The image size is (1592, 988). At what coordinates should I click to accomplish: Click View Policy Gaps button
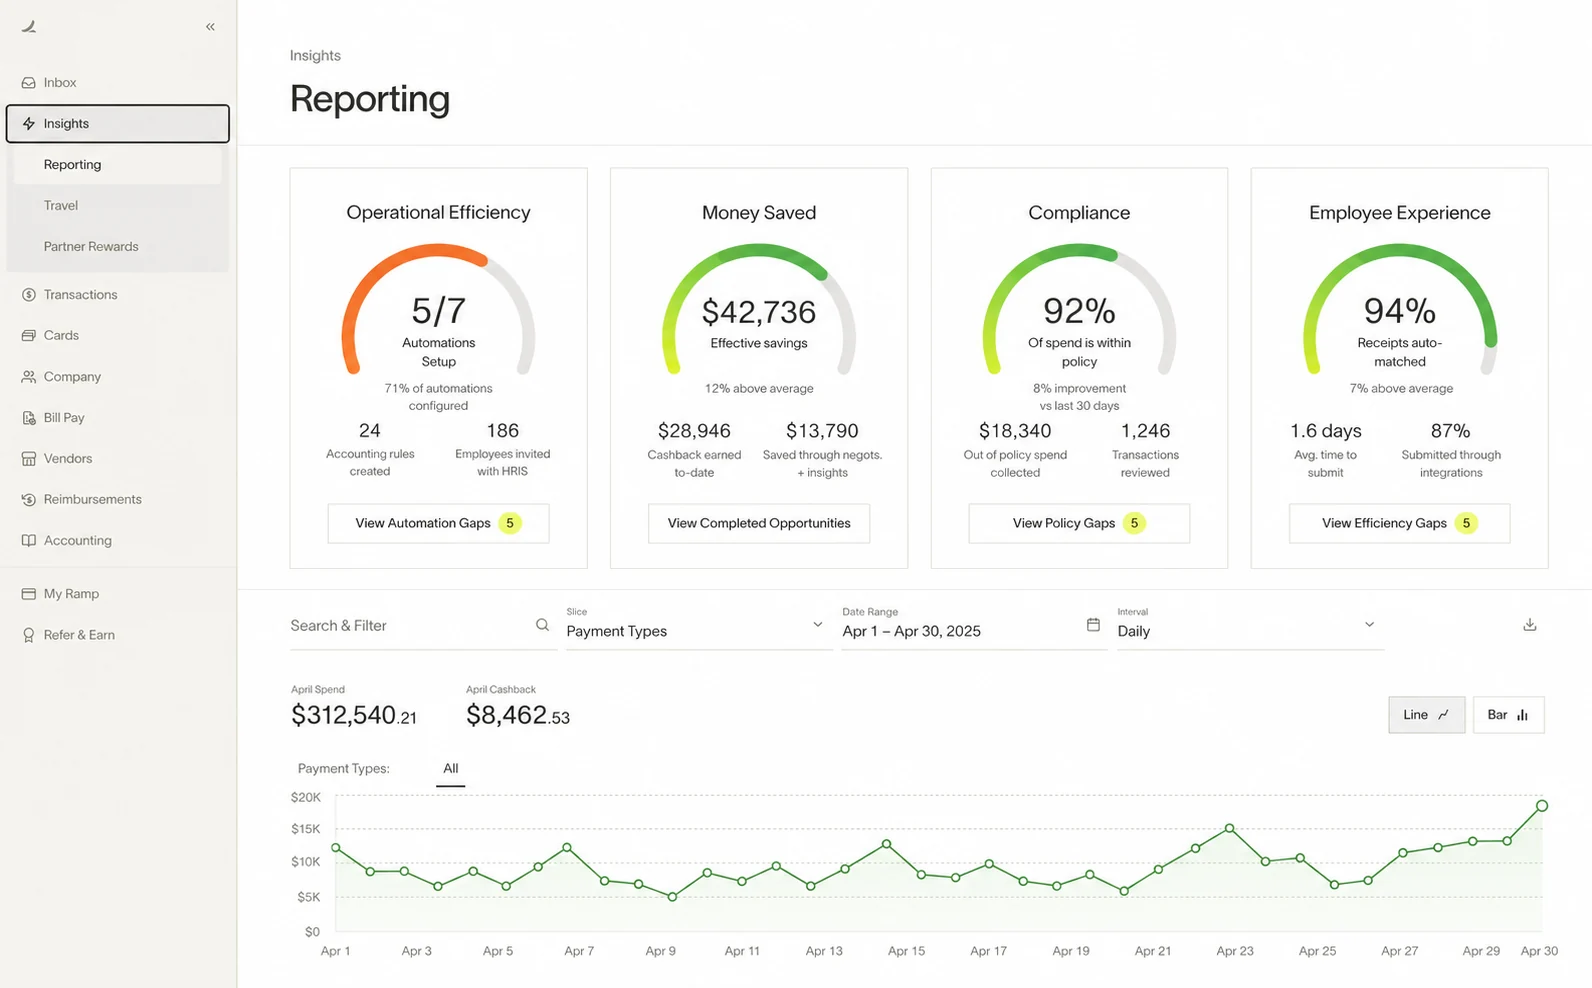[1079, 523]
